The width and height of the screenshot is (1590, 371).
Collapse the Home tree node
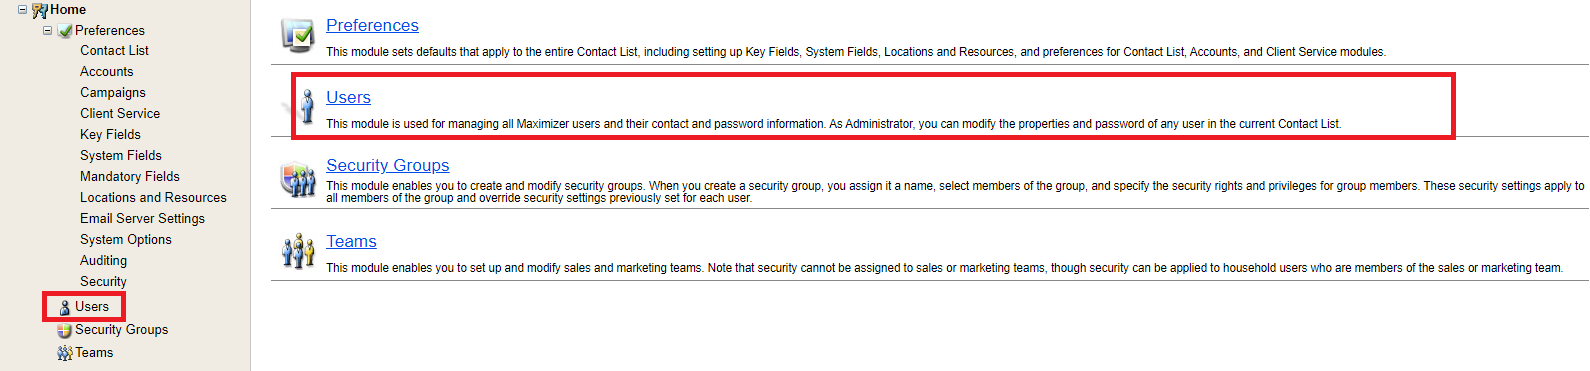[22, 9]
